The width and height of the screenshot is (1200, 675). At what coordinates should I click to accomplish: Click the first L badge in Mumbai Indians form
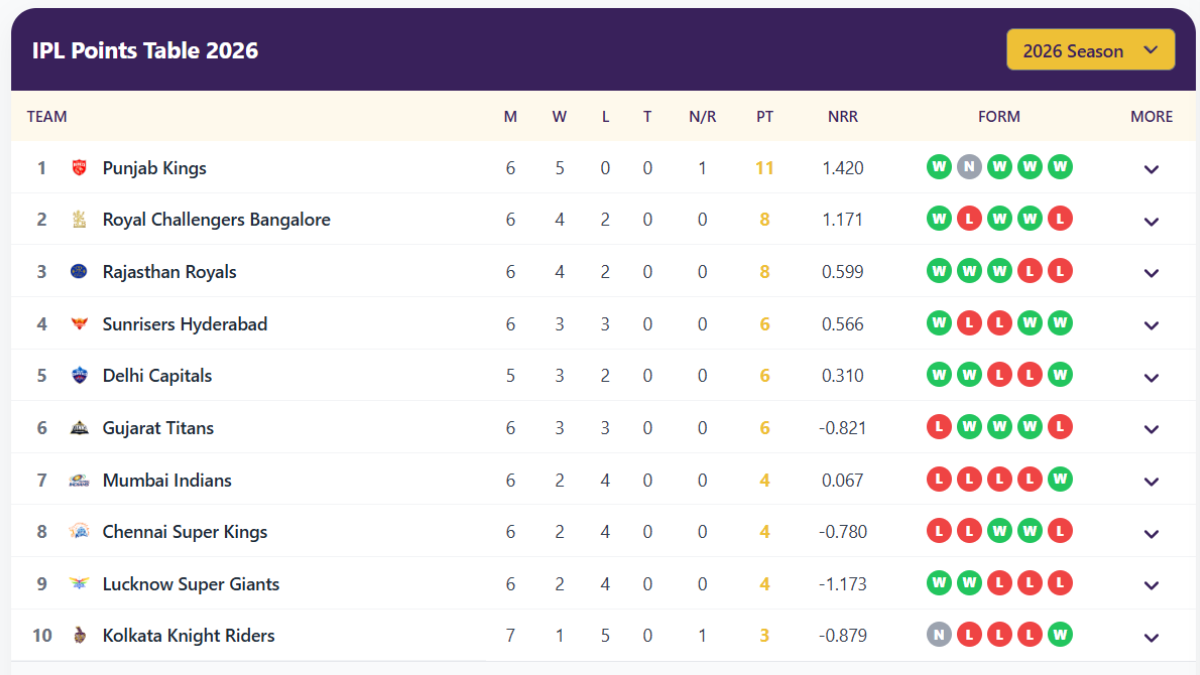pos(939,478)
